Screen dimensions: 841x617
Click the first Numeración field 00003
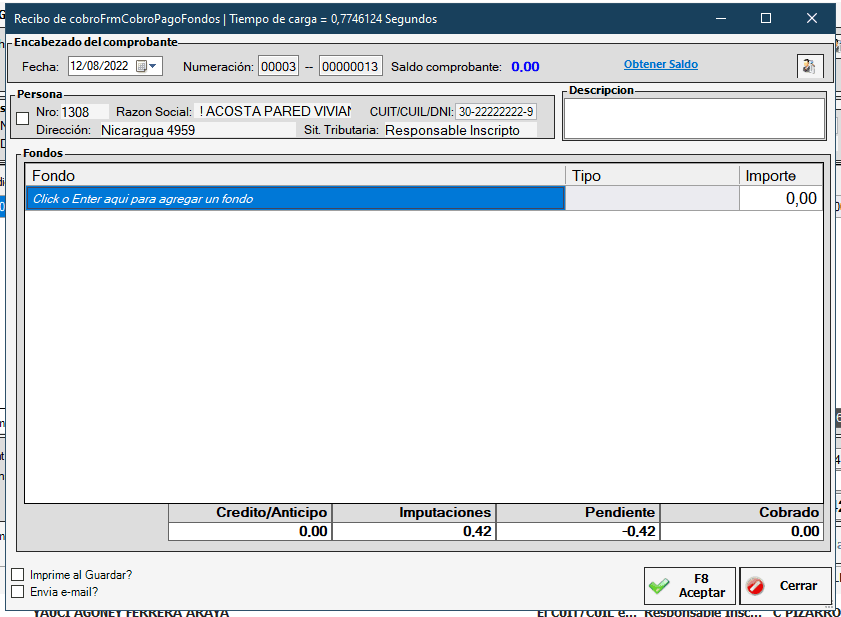(278, 67)
